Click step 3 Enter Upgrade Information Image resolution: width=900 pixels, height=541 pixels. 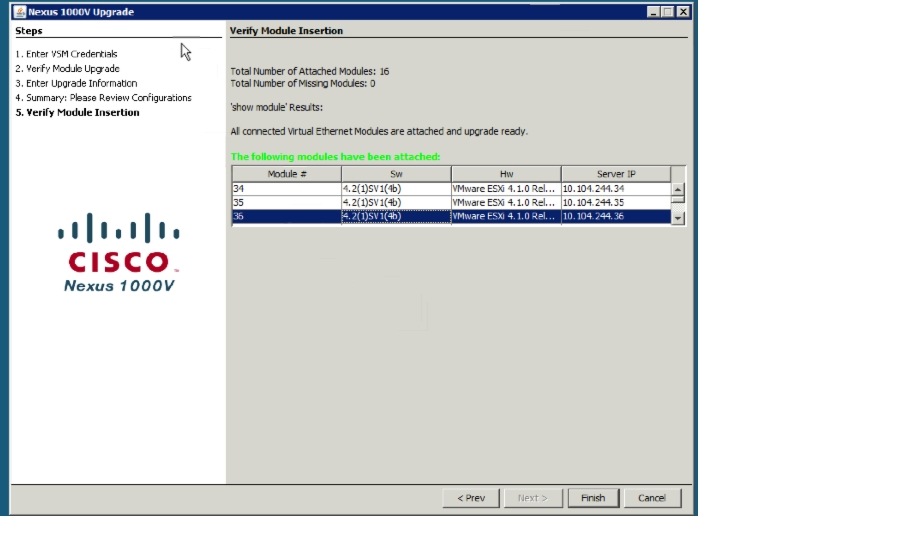76,83
